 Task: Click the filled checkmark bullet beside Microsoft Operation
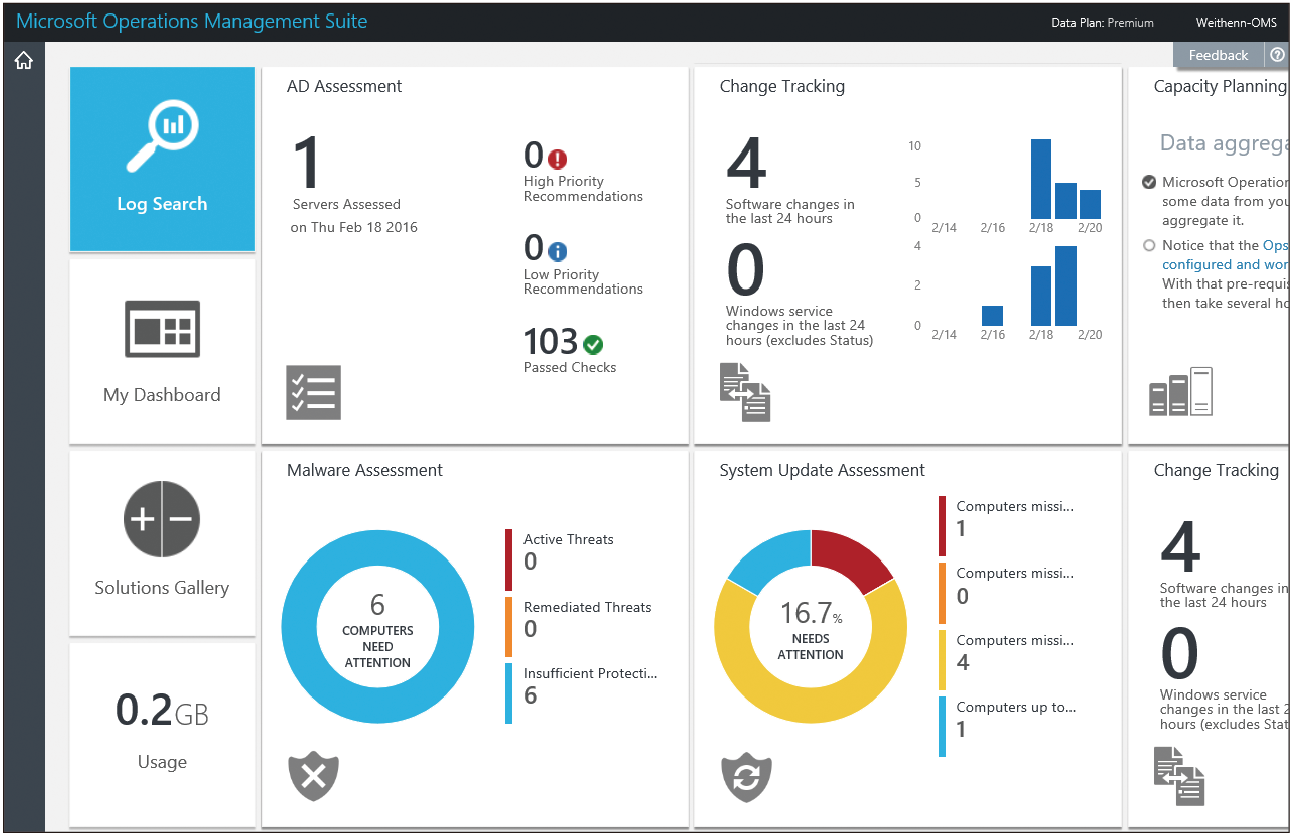pos(1149,182)
